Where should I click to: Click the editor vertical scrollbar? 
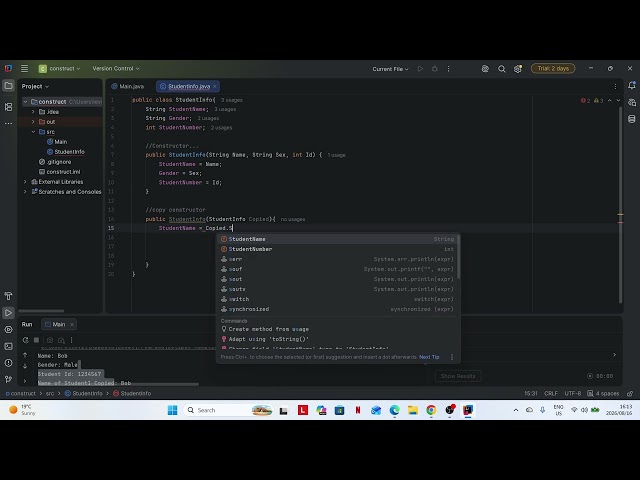[x=620, y=204]
